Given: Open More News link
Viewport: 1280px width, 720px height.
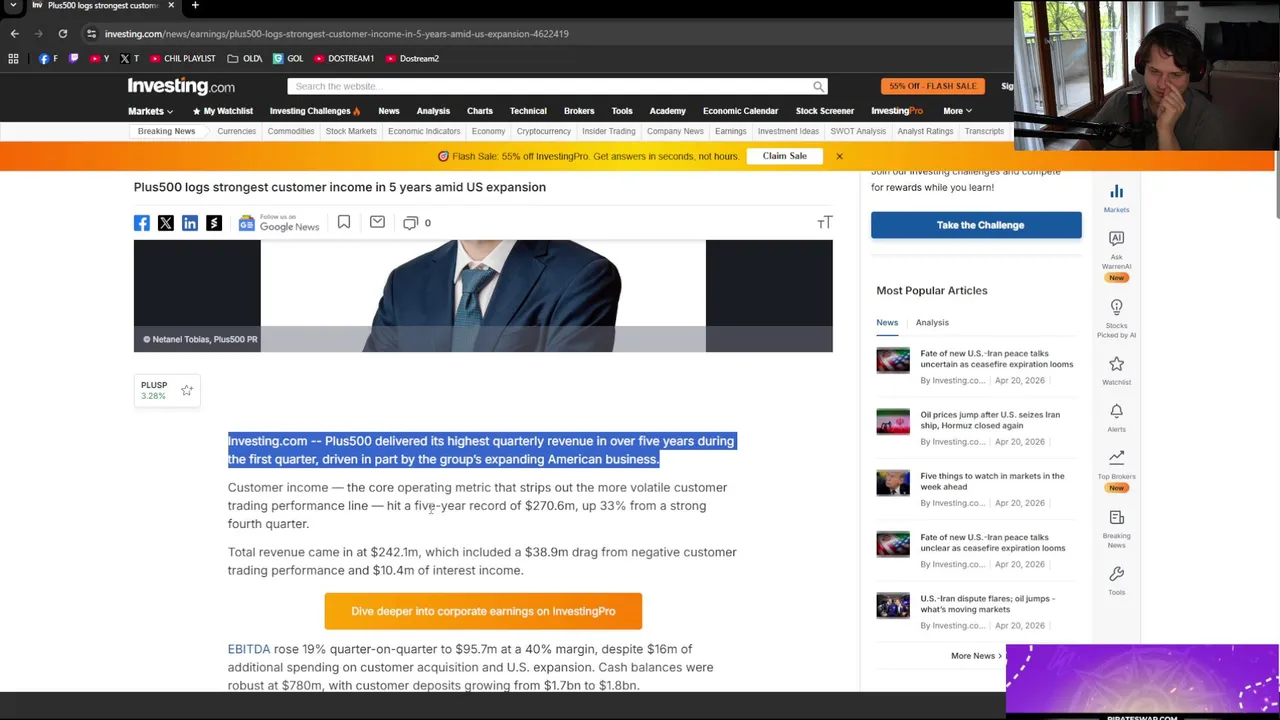Looking at the screenshot, I should click(976, 656).
